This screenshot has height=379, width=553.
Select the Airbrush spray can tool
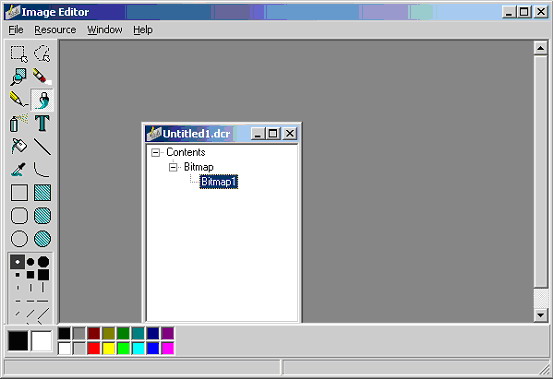19,123
